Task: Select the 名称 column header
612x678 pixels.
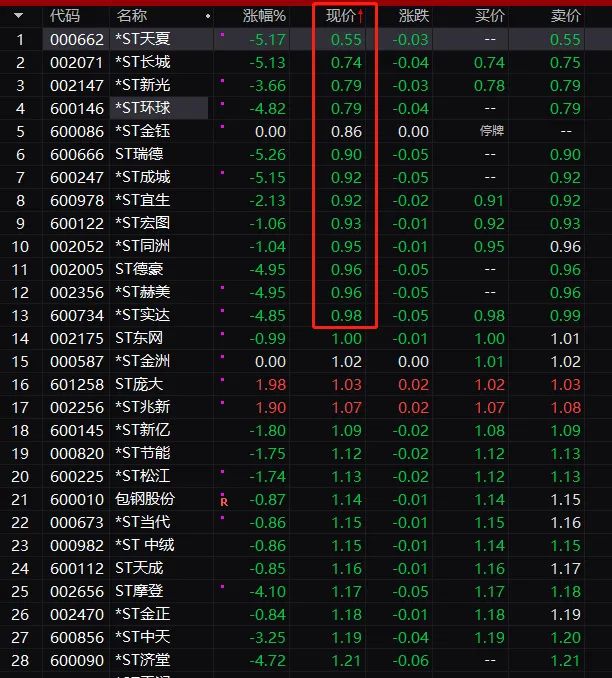Action: click(x=131, y=17)
